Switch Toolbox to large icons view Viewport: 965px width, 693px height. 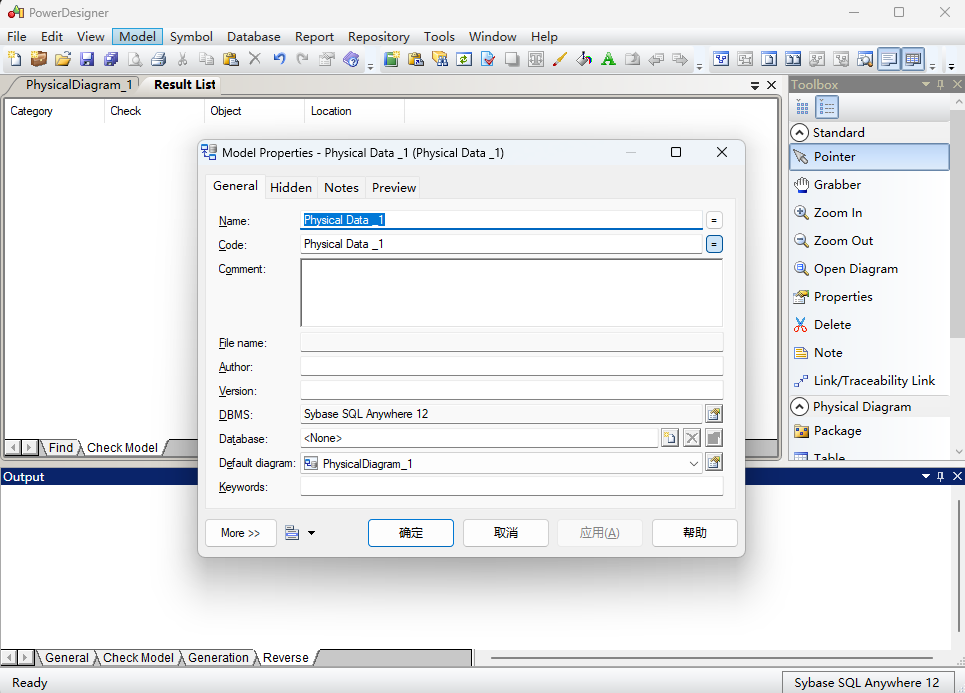(x=802, y=107)
